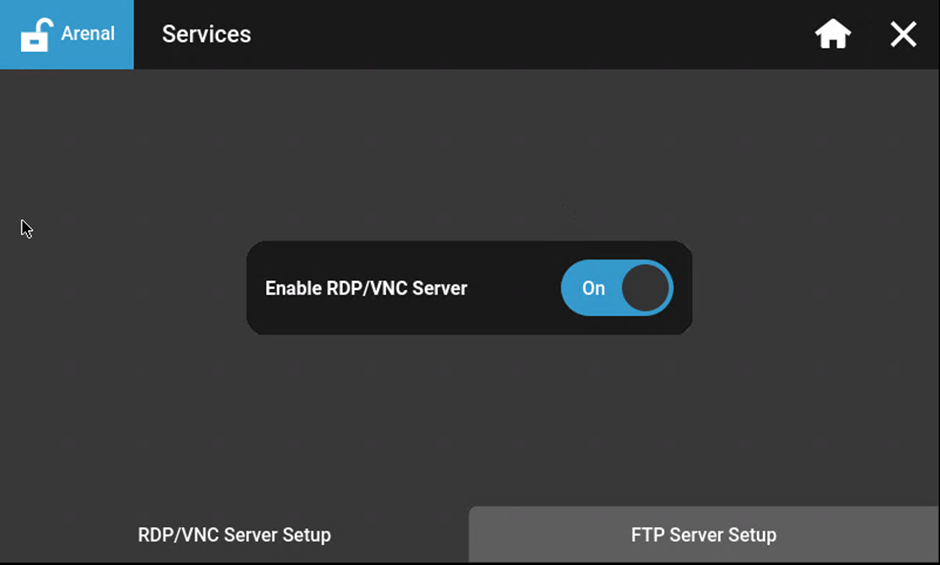Click the Services page title

(x=206, y=34)
